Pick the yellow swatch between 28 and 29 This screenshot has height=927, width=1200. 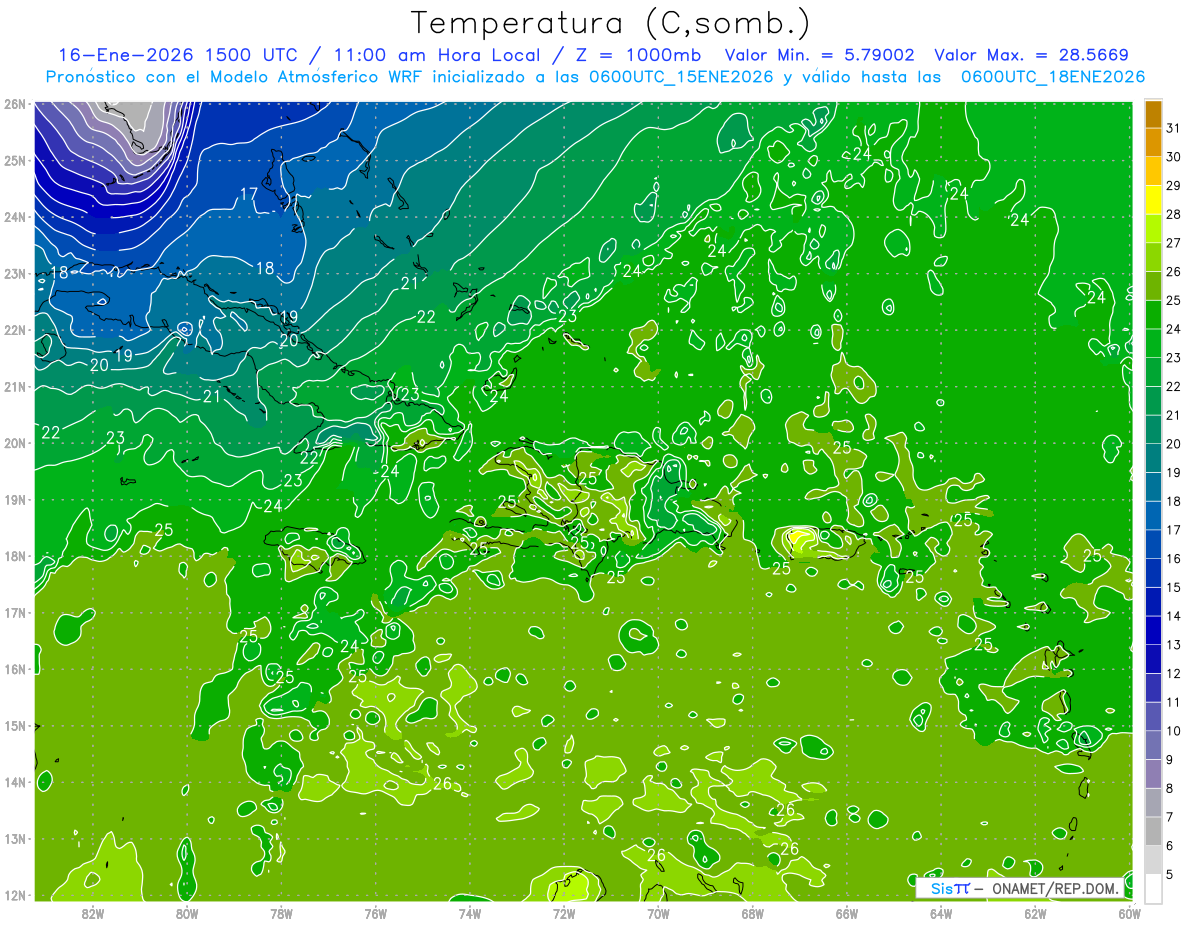pos(1153,199)
